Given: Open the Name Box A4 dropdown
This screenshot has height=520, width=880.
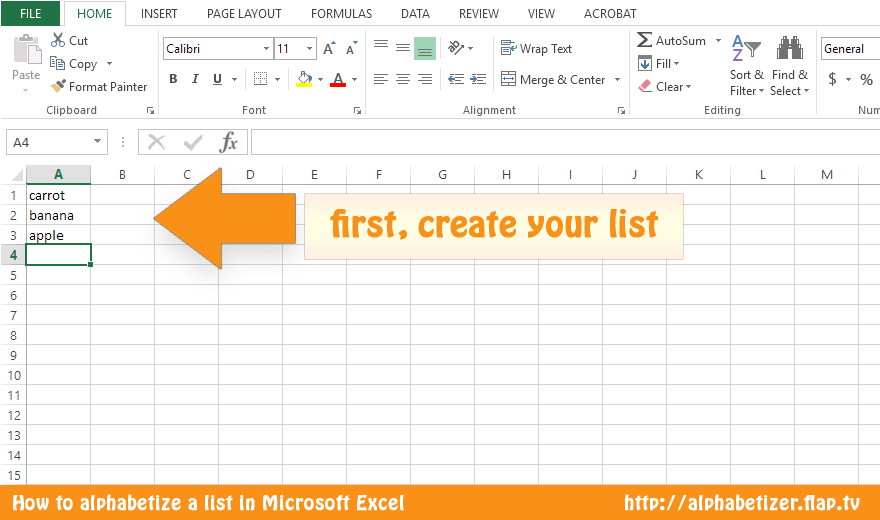Looking at the screenshot, I should point(97,142).
